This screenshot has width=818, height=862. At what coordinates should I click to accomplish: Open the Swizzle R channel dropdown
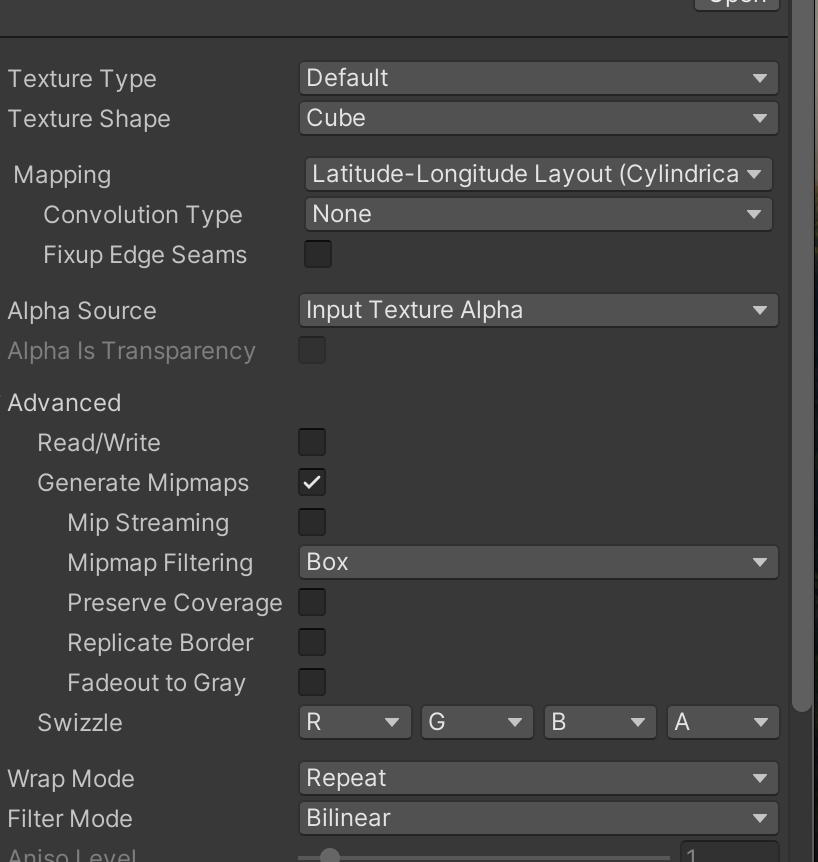[355, 722]
